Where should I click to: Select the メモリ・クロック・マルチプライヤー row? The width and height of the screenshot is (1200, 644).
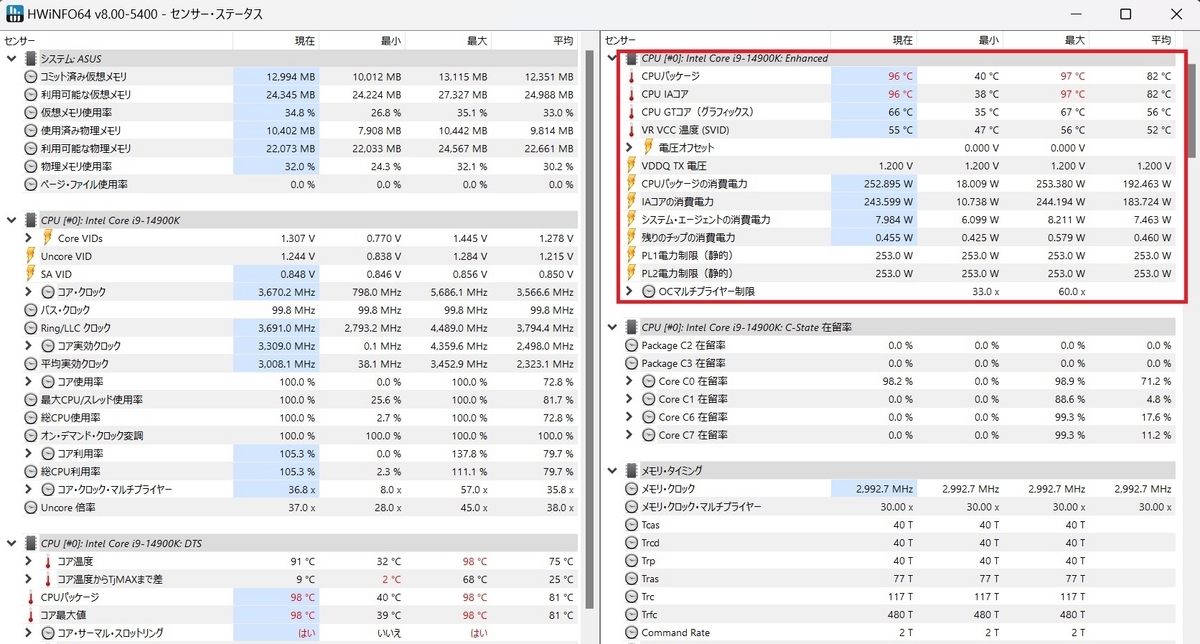(890, 507)
